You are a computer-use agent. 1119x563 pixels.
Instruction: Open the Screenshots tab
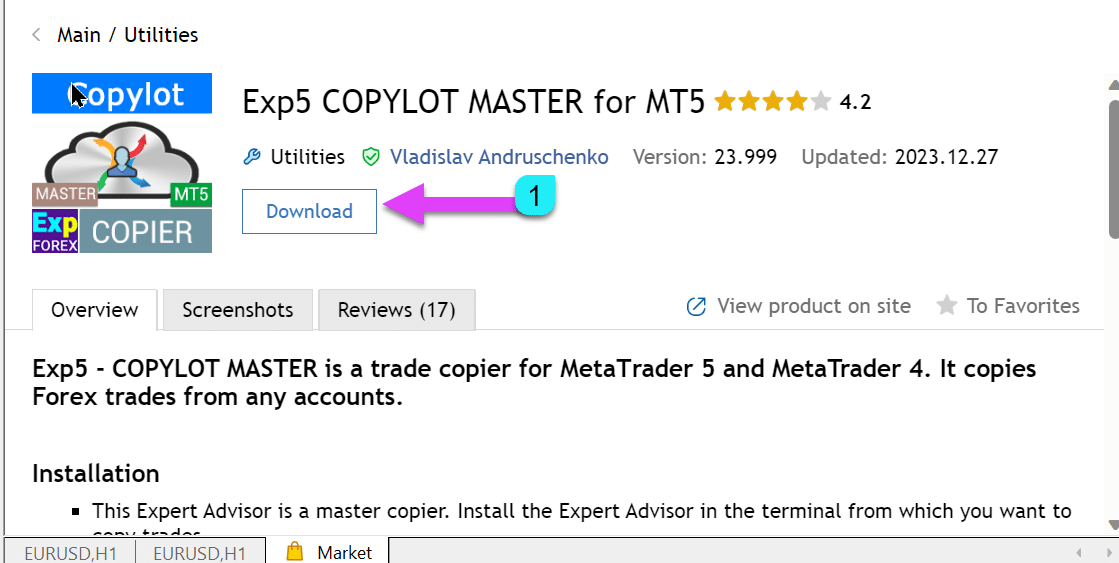click(x=238, y=310)
